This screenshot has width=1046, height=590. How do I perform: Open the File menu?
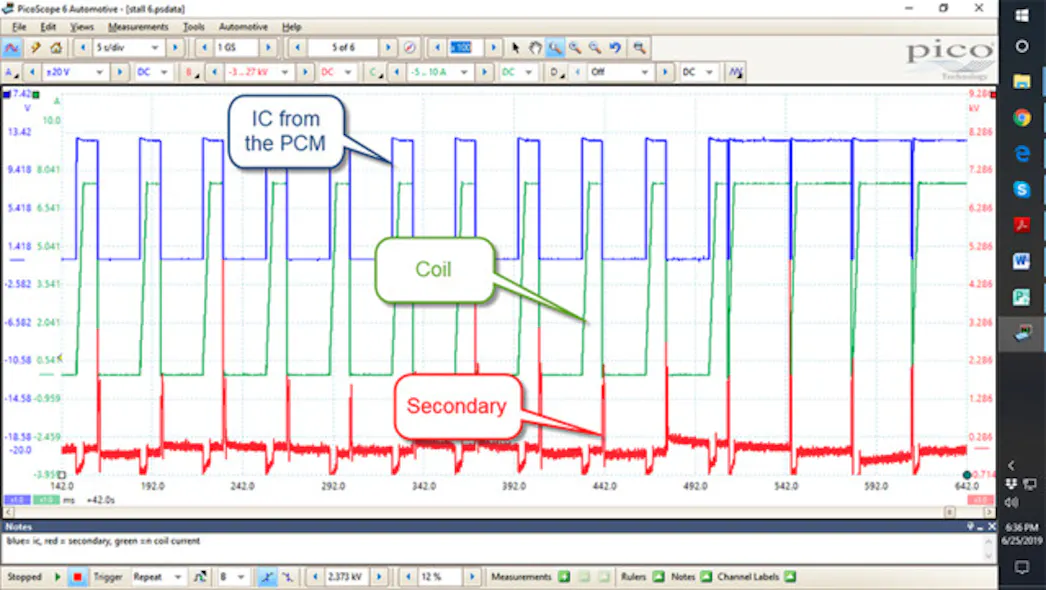click(19, 27)
